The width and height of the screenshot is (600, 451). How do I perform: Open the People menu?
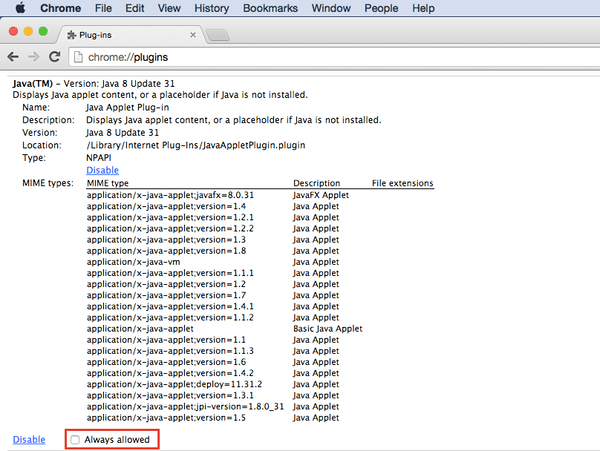(381, 8)
